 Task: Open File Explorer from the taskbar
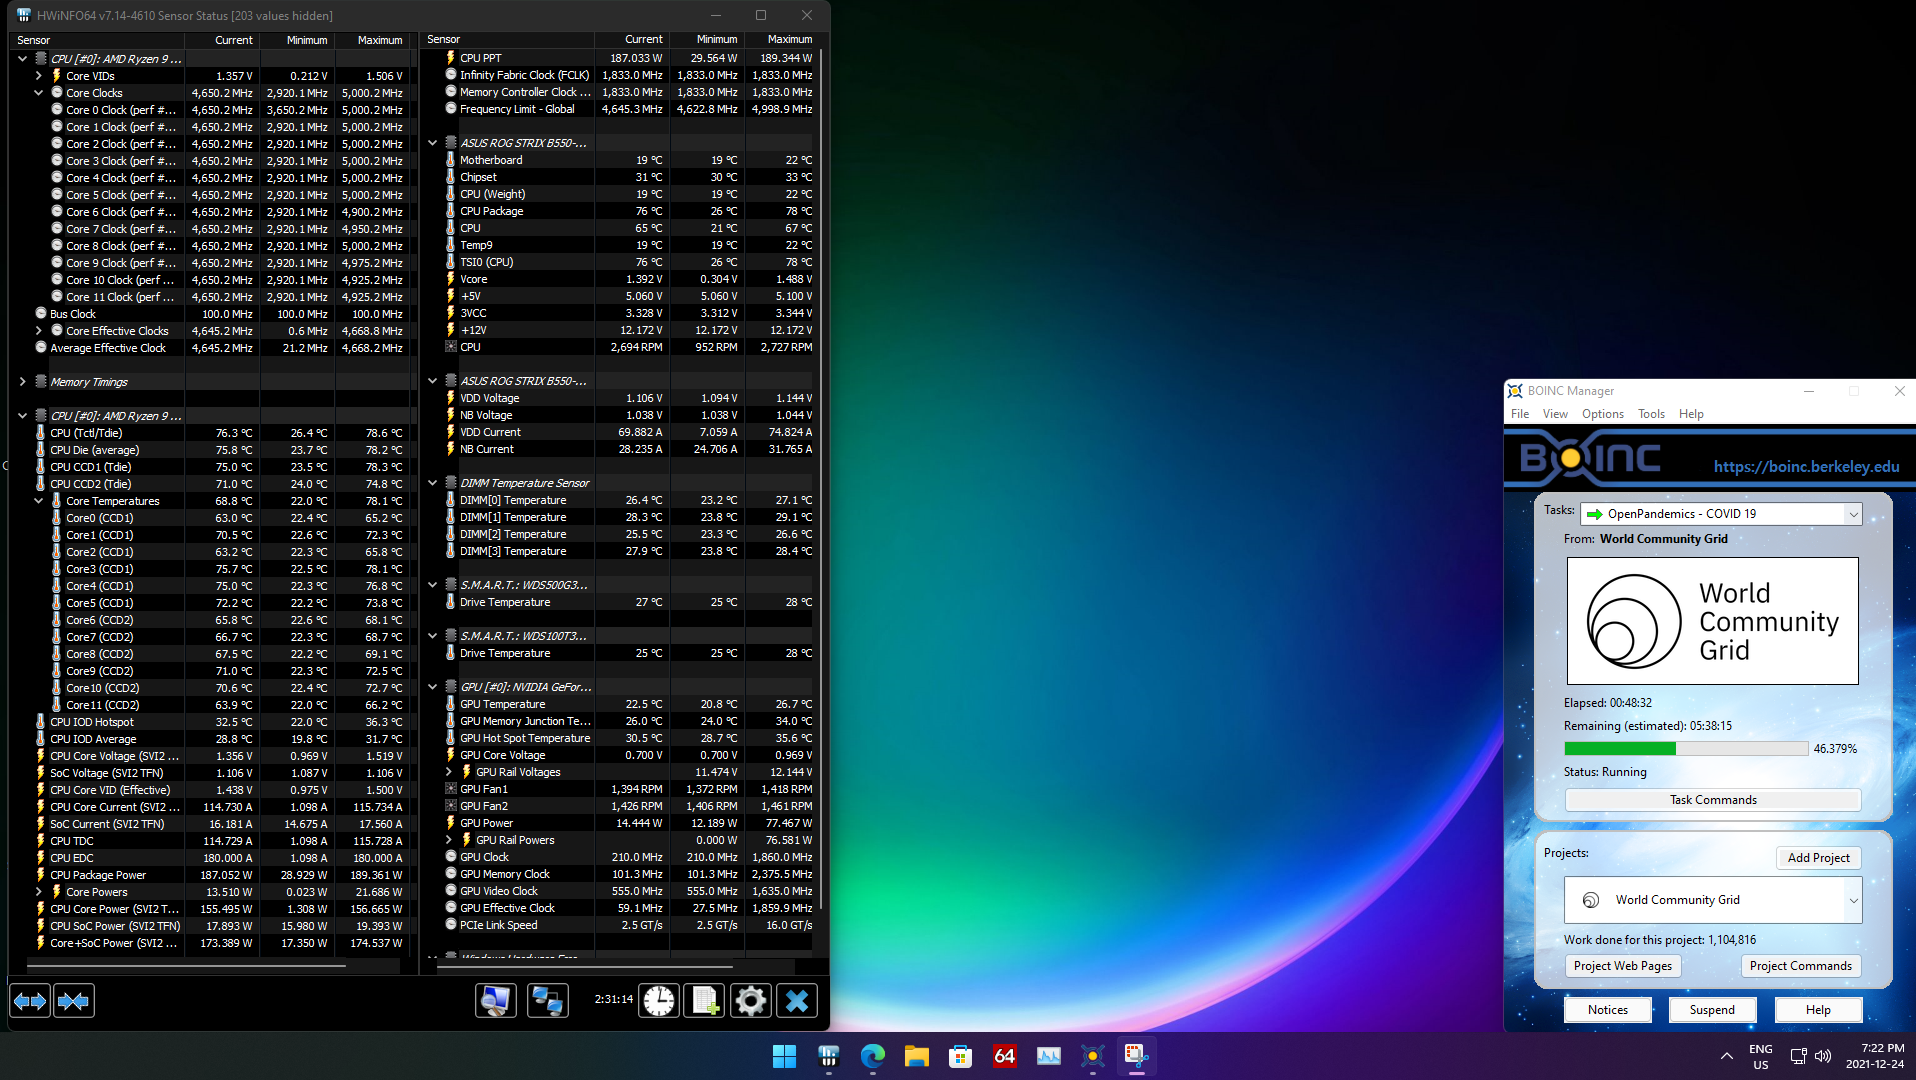[917, 1056]
